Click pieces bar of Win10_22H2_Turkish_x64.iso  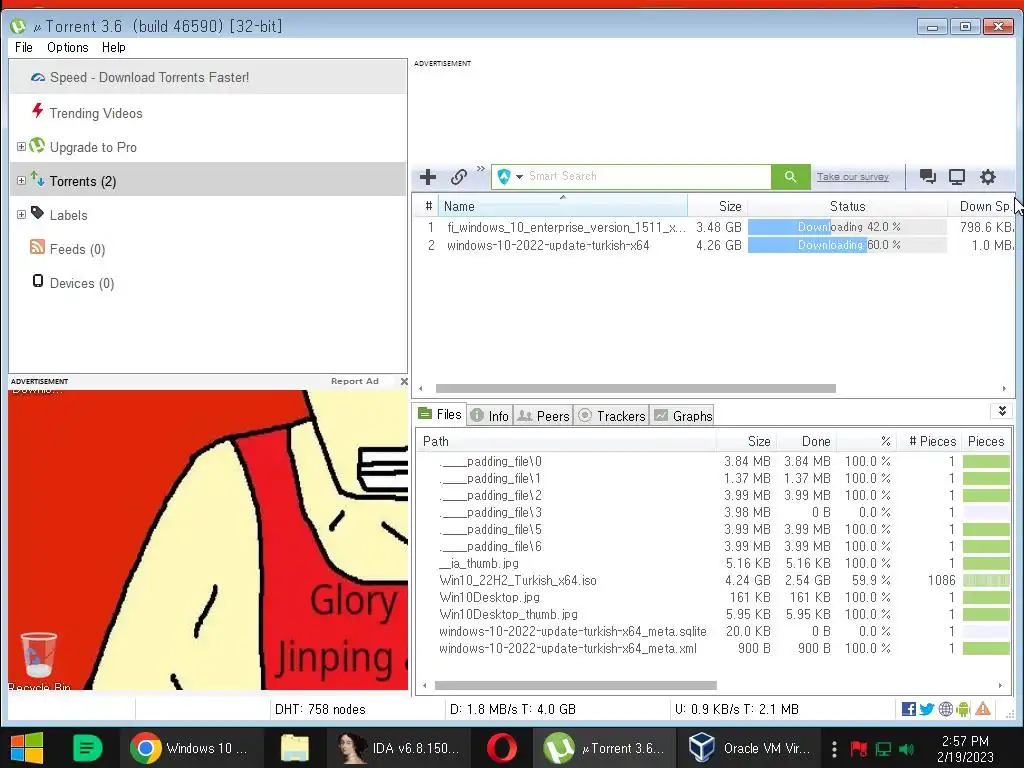point(986,581)
